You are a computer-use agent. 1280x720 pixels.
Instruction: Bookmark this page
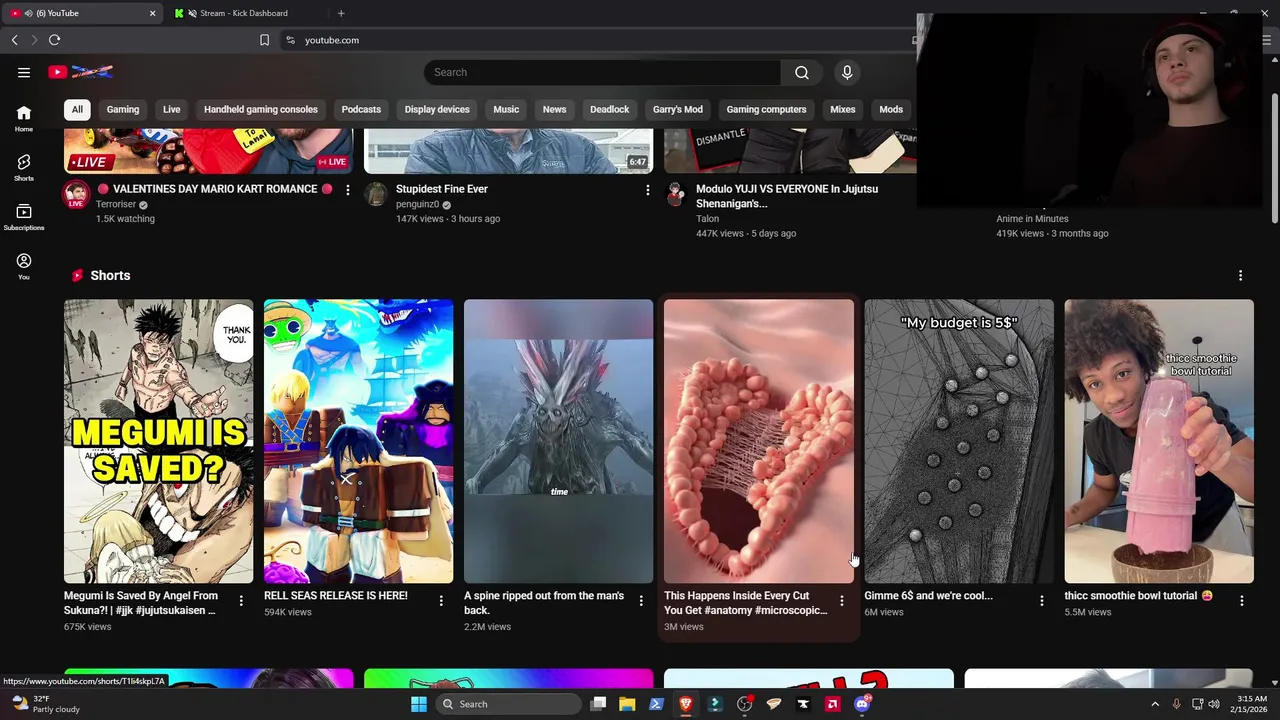click(x=264, y=40)
